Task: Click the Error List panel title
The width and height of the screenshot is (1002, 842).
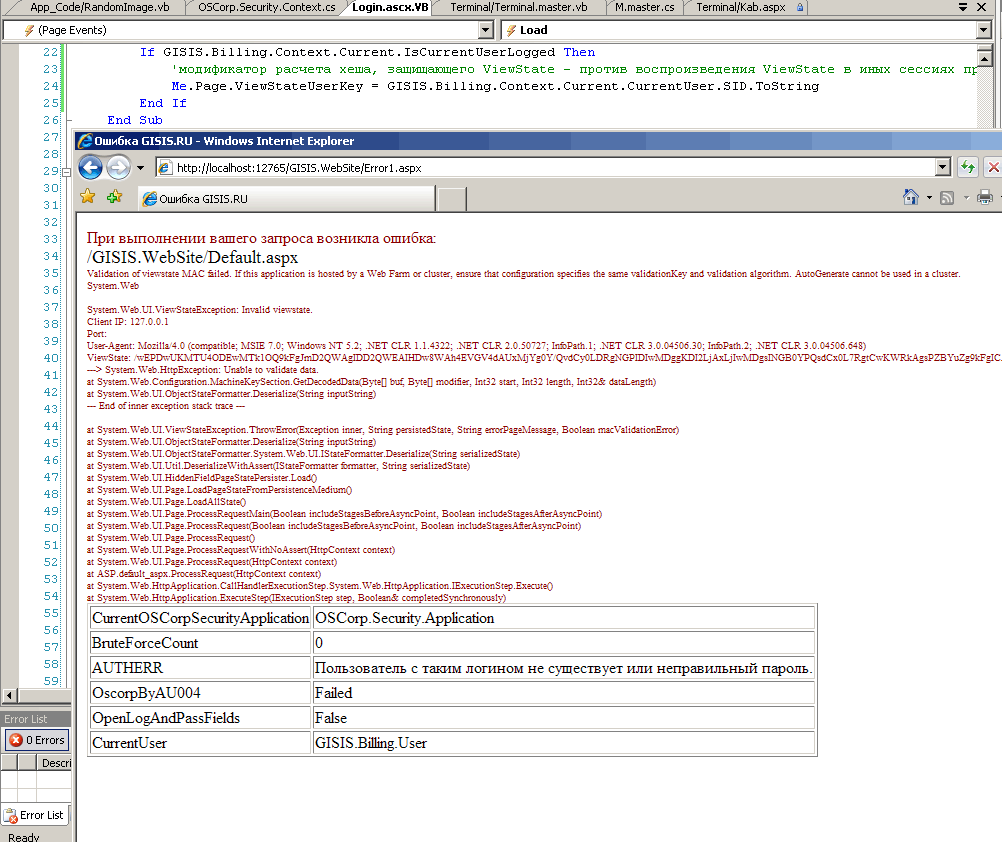Action: (26, 719)
